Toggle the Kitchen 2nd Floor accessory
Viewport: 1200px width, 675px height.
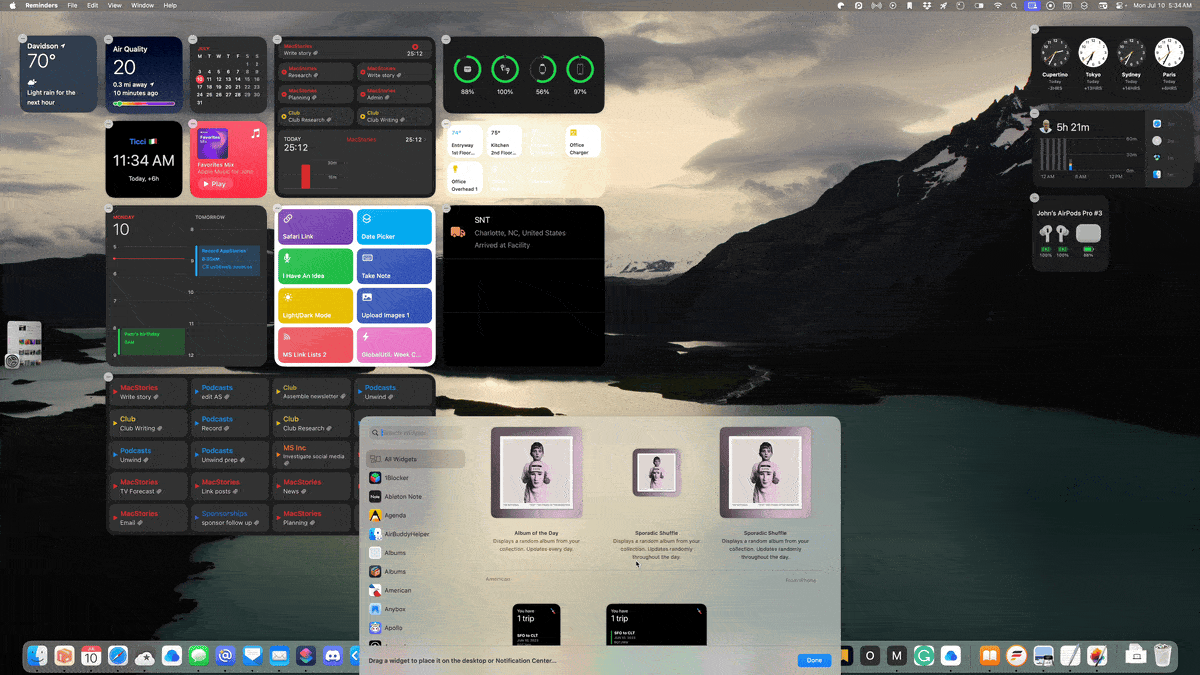tap(503, 141)
